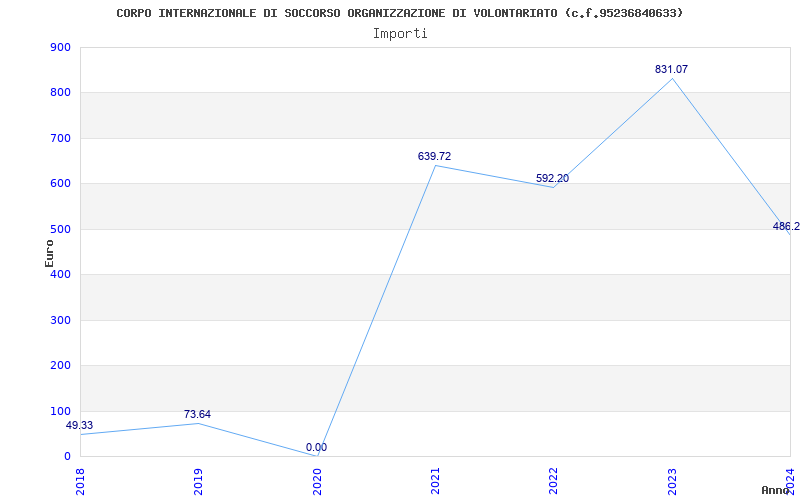
Task: Click the y-axis tick 500
Action: click(x=60, y=230)
